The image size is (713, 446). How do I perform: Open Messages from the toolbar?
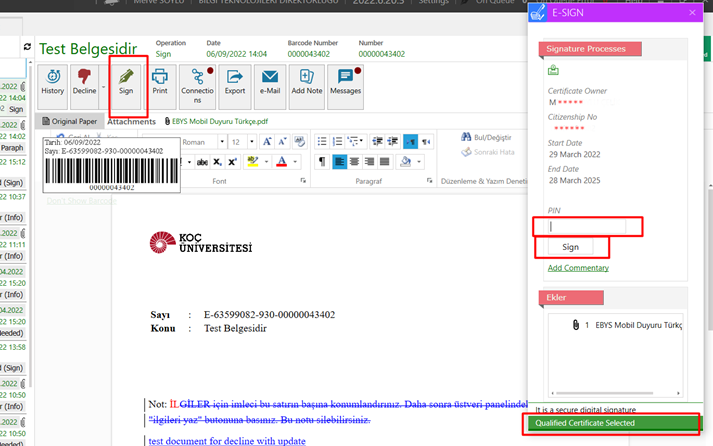click(x=345, y=82)
